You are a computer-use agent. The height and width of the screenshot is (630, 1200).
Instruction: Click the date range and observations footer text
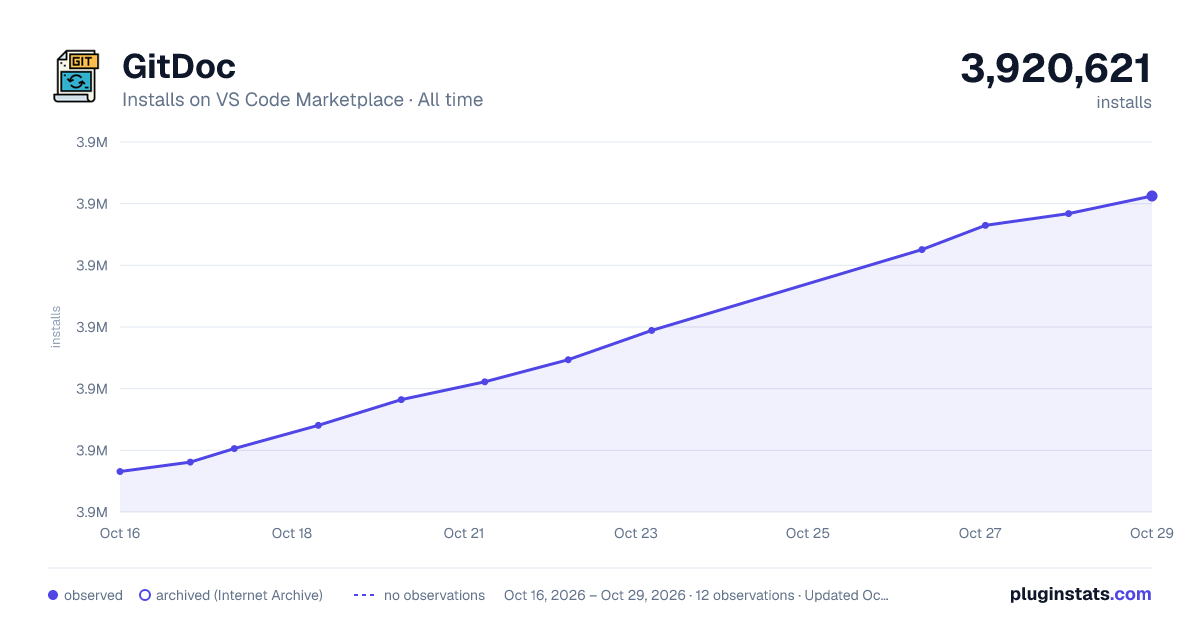coord(696,595)
